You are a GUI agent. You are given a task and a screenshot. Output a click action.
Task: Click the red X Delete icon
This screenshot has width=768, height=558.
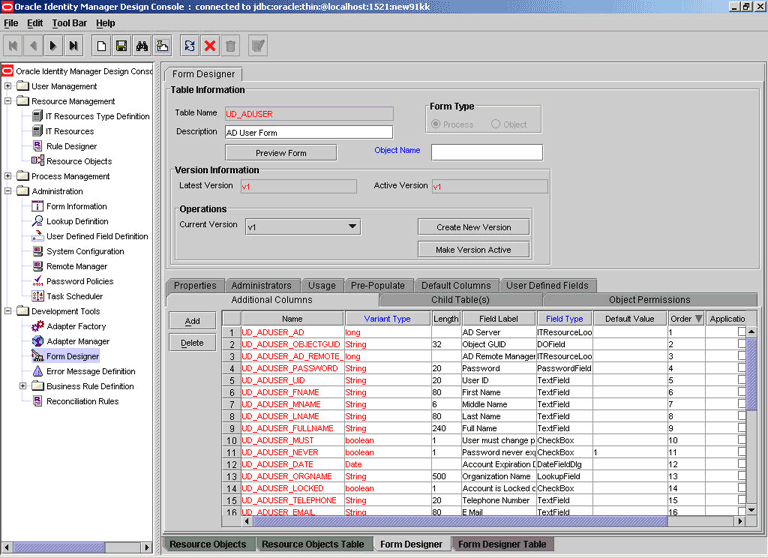click(210, 46)
